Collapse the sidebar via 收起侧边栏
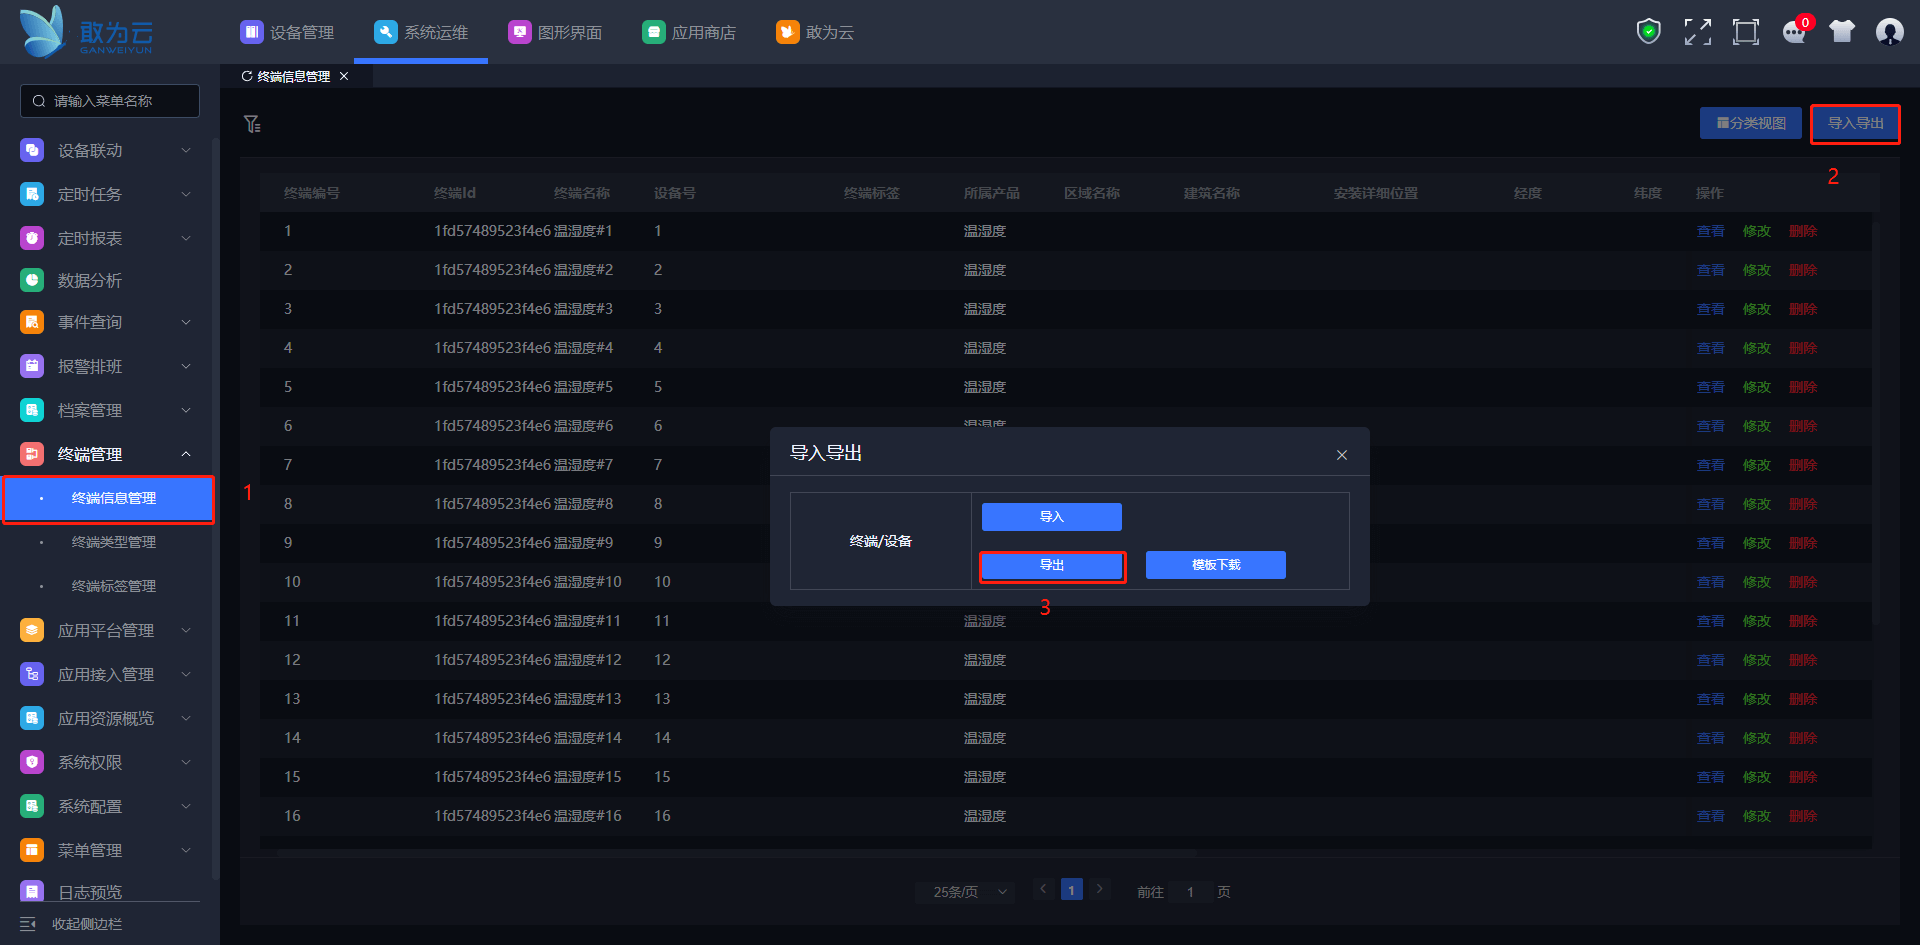1920x945 pixels. pyautogui.click(x=72, y=924)
